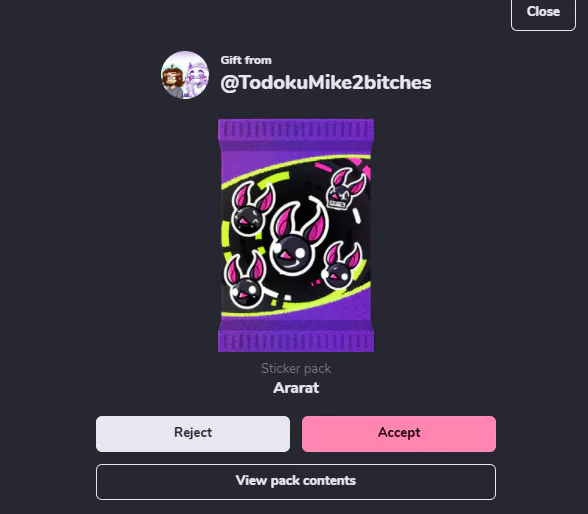
Task: Click the angry bat sticker at top right
Action: (x=345, y=189)
